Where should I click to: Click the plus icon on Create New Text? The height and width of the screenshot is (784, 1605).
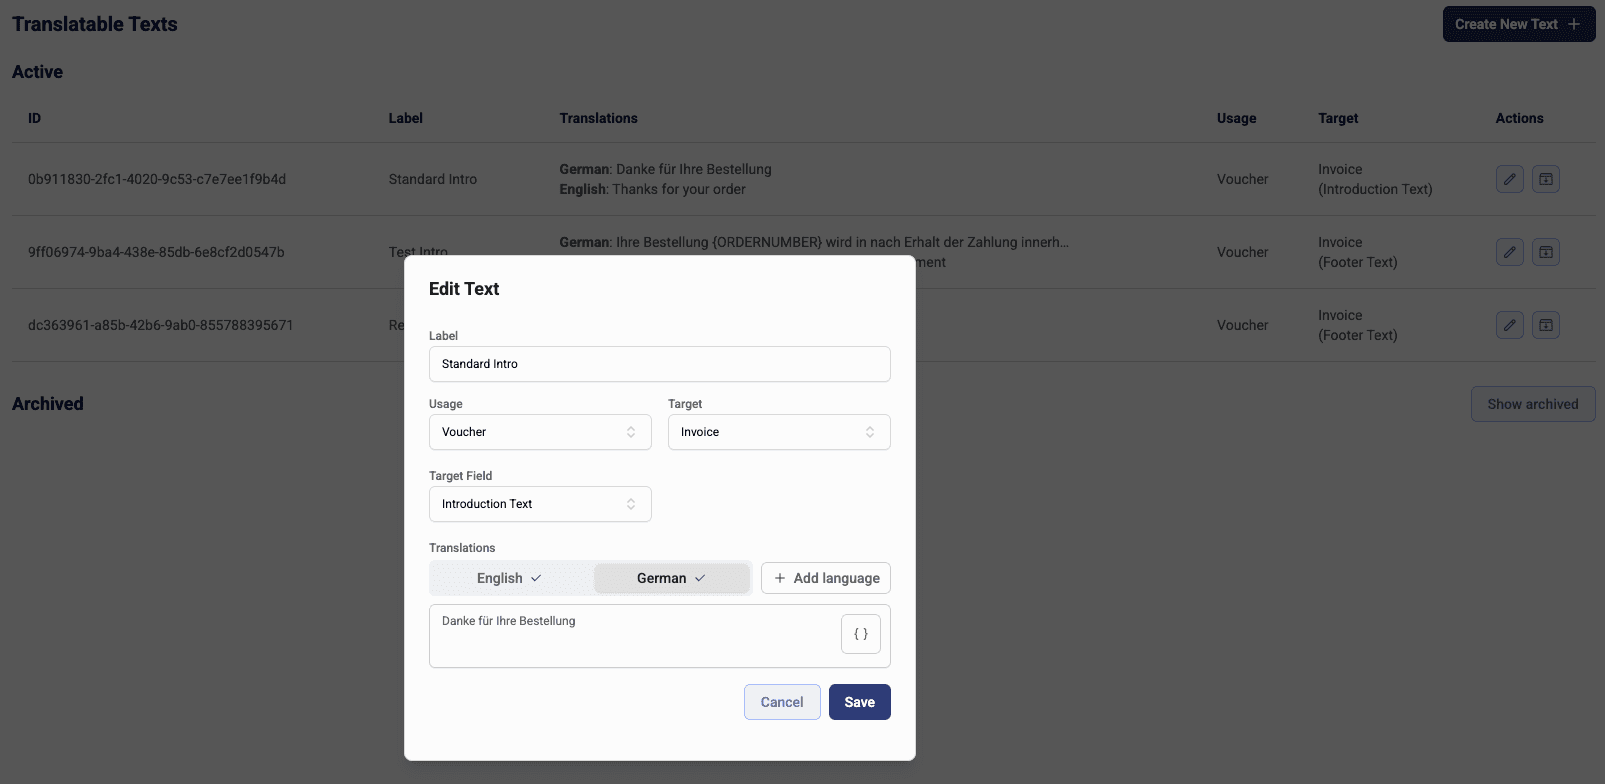point(1574,24)
